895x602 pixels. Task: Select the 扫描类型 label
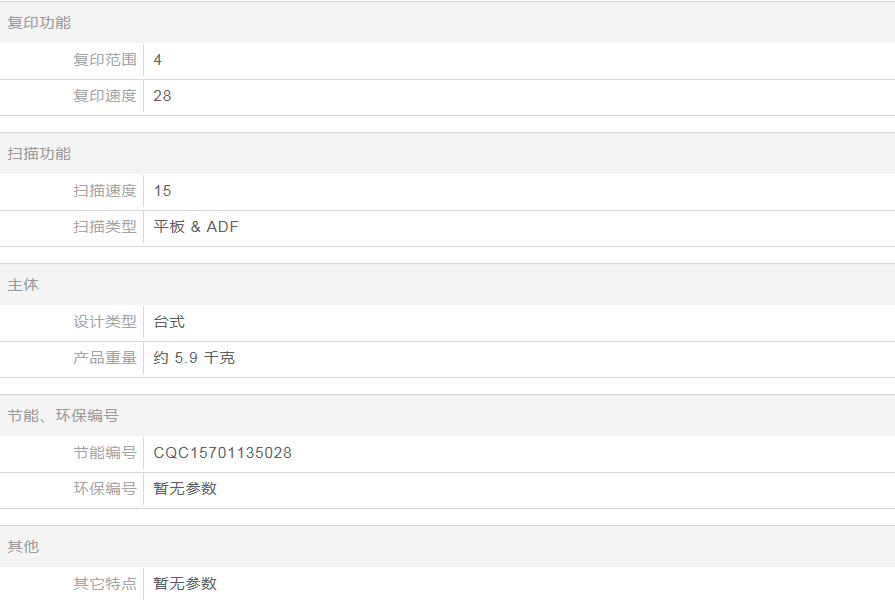(105, 227)
